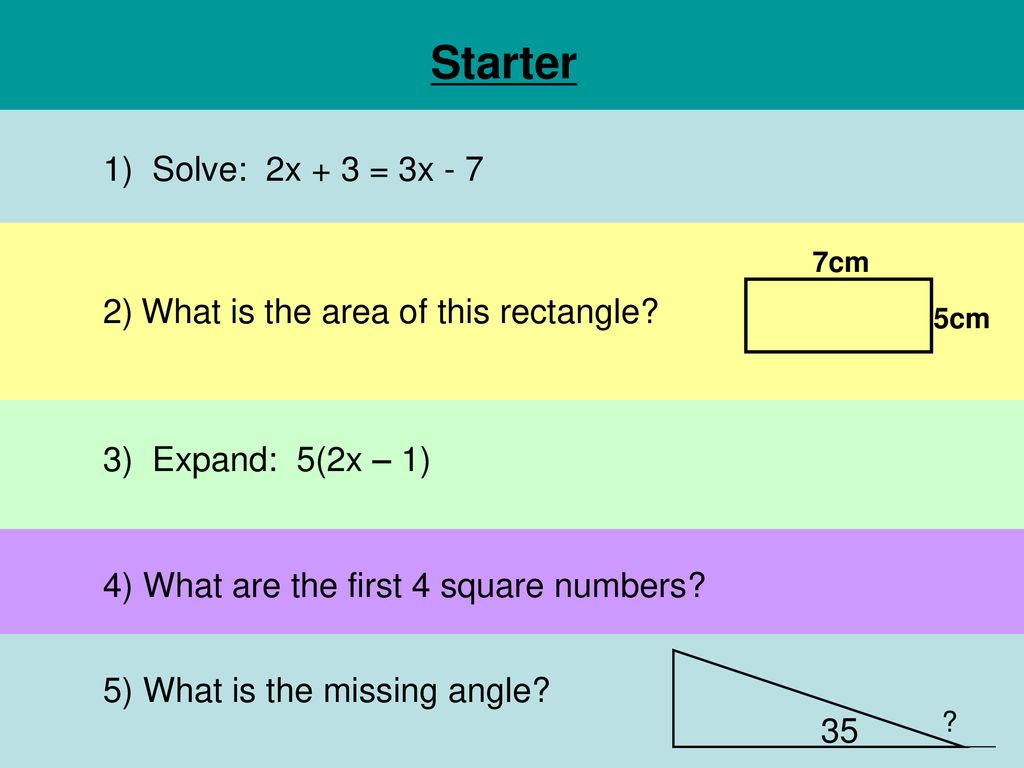Select the 7cm label above the rectangle

pos(840,263)
